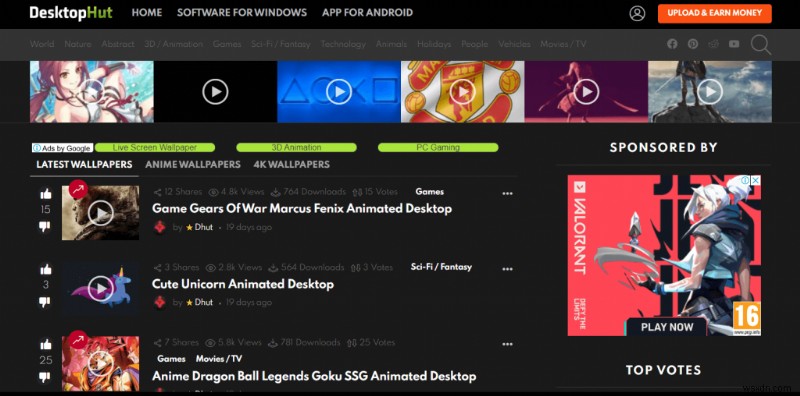Open Cute Unicorn Animated Desktop title
Viewport: 800px width, 396px height.
coord(243,284)
